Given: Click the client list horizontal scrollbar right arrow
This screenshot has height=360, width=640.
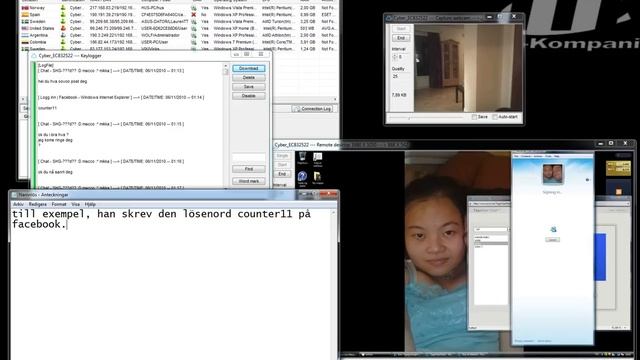Looking at the screenshot, I should click(x=335, y=99).
